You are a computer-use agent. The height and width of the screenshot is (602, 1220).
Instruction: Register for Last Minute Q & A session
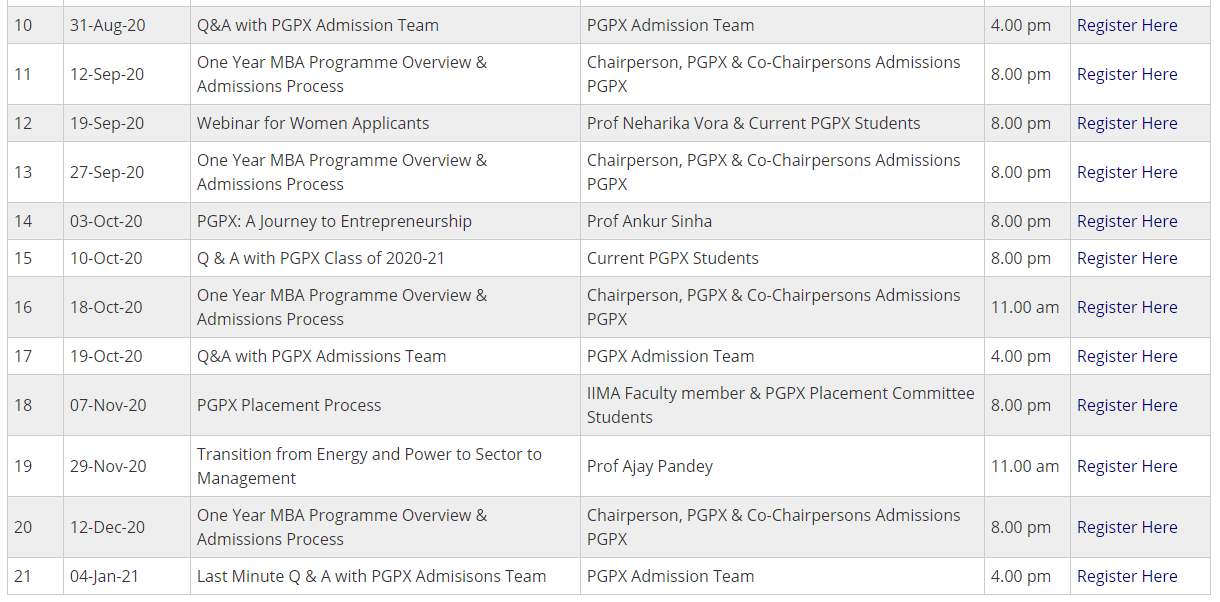click(1127, 576)
